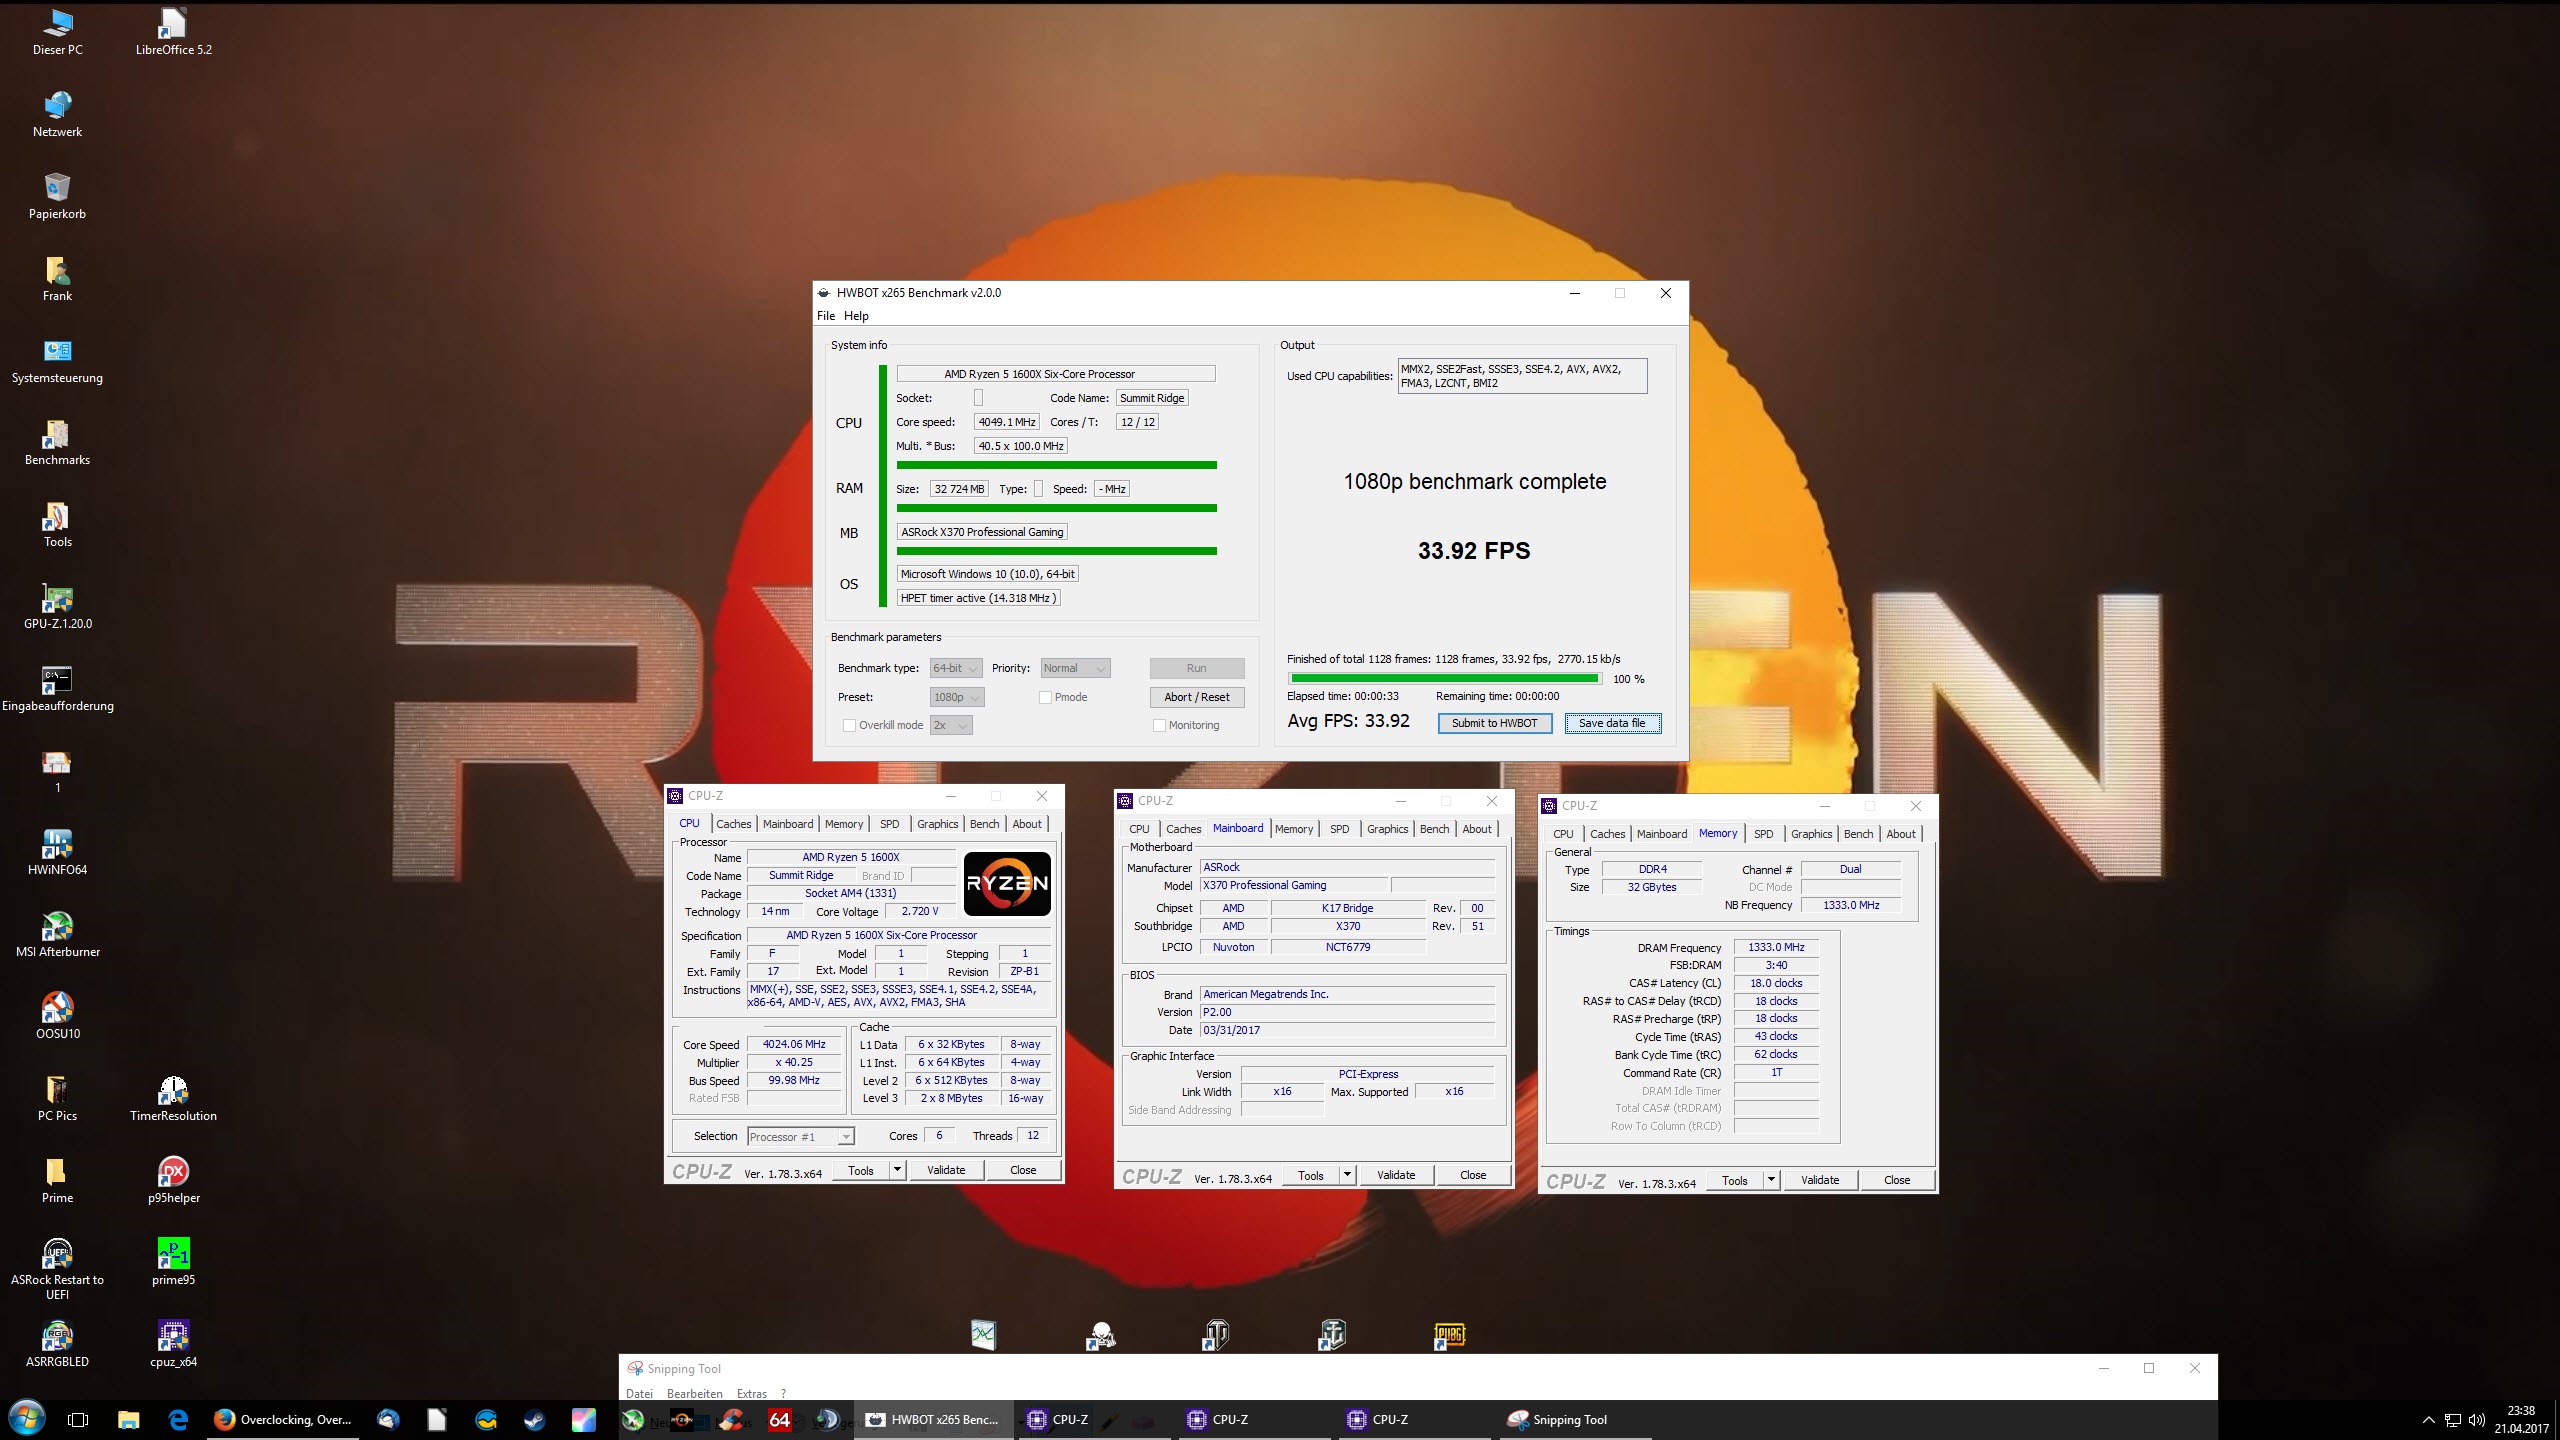
Task: Click the volume icon in system tray
Action: coord(2477,1420)
